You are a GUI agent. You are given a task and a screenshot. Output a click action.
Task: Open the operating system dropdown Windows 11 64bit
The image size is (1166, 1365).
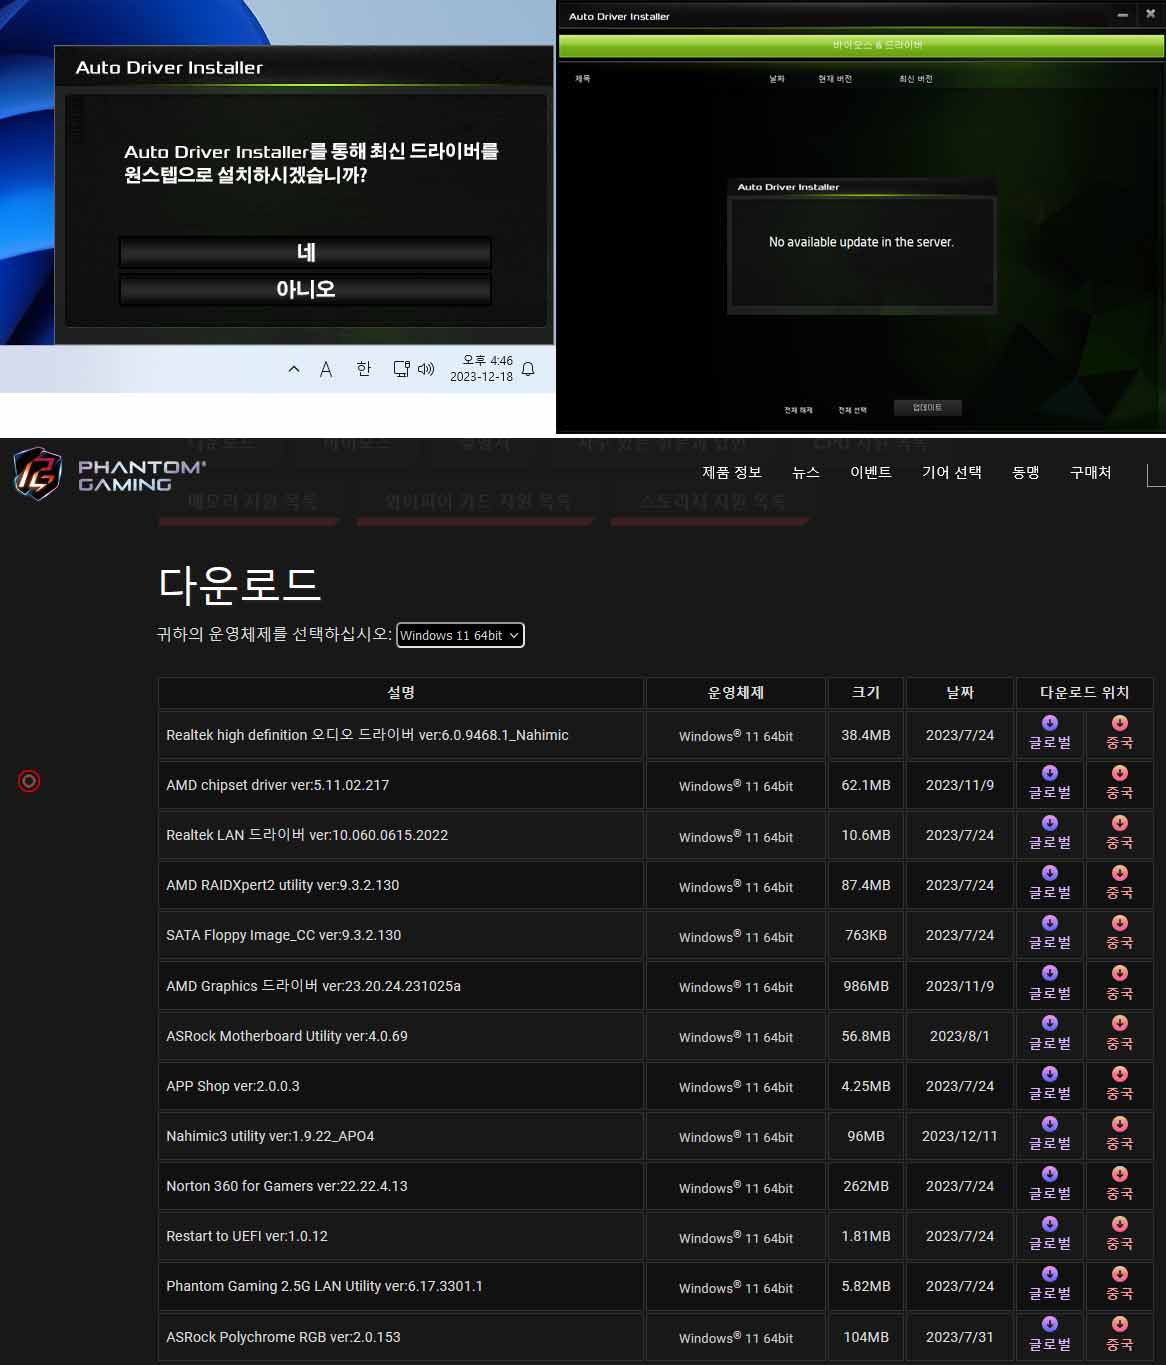pyautogui.click(x=460, y=635)
